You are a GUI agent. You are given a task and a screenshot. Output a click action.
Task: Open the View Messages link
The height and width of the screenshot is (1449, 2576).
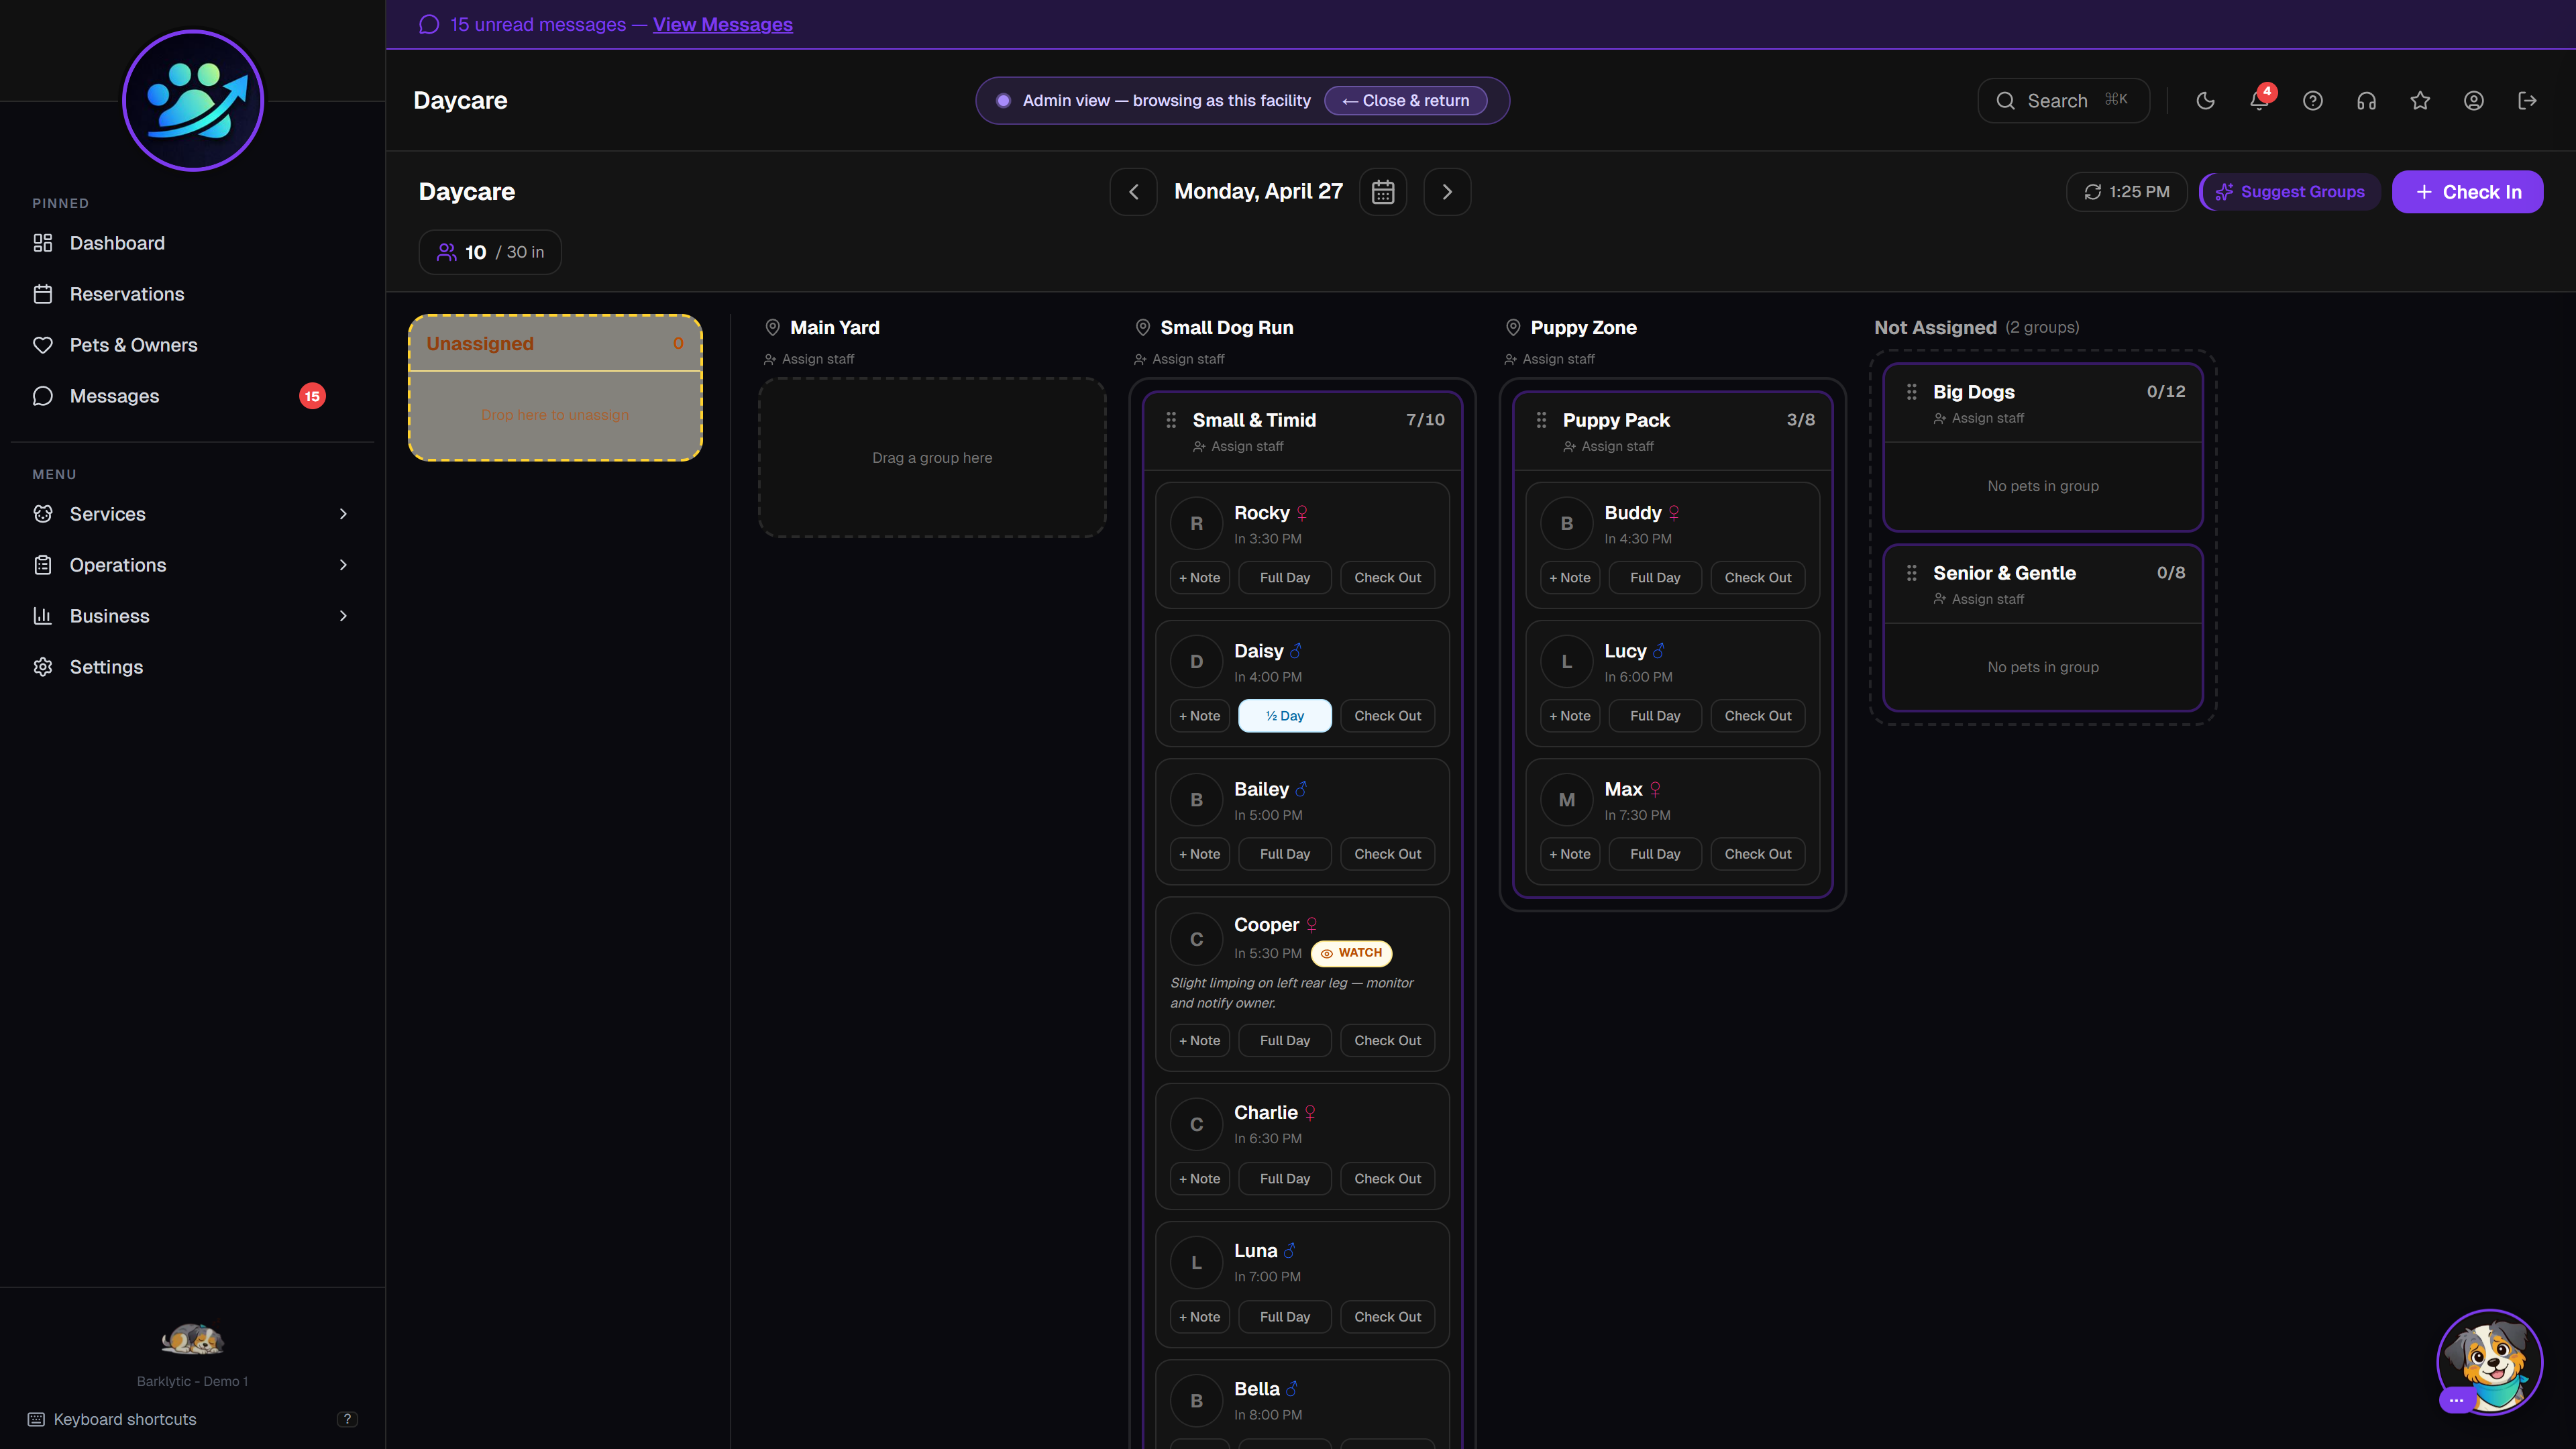coord(722,24)
